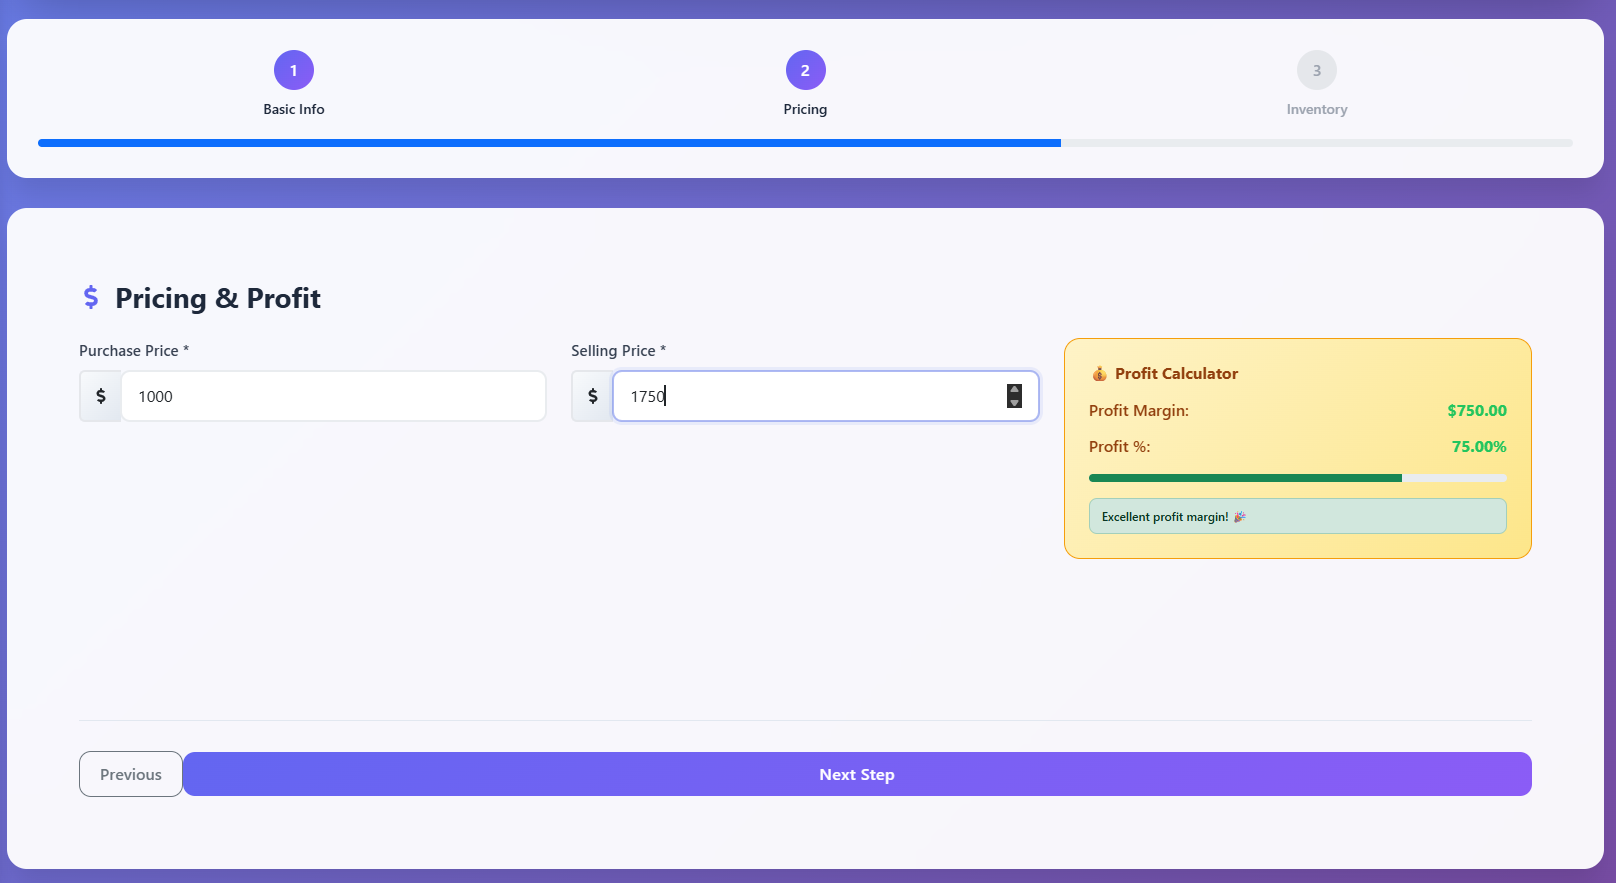Click the 75.00% profit percentage value
1616x883 pixels.
tap(1479, 447)
